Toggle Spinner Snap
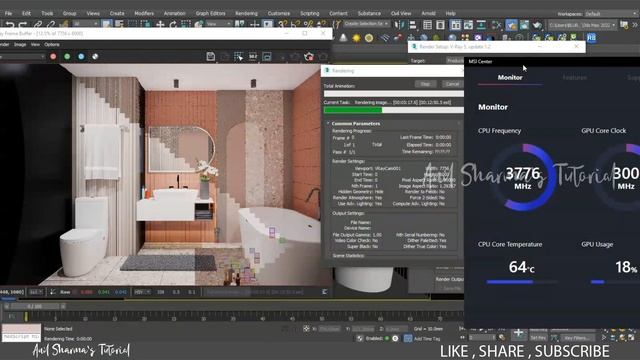 click(322, 24)
